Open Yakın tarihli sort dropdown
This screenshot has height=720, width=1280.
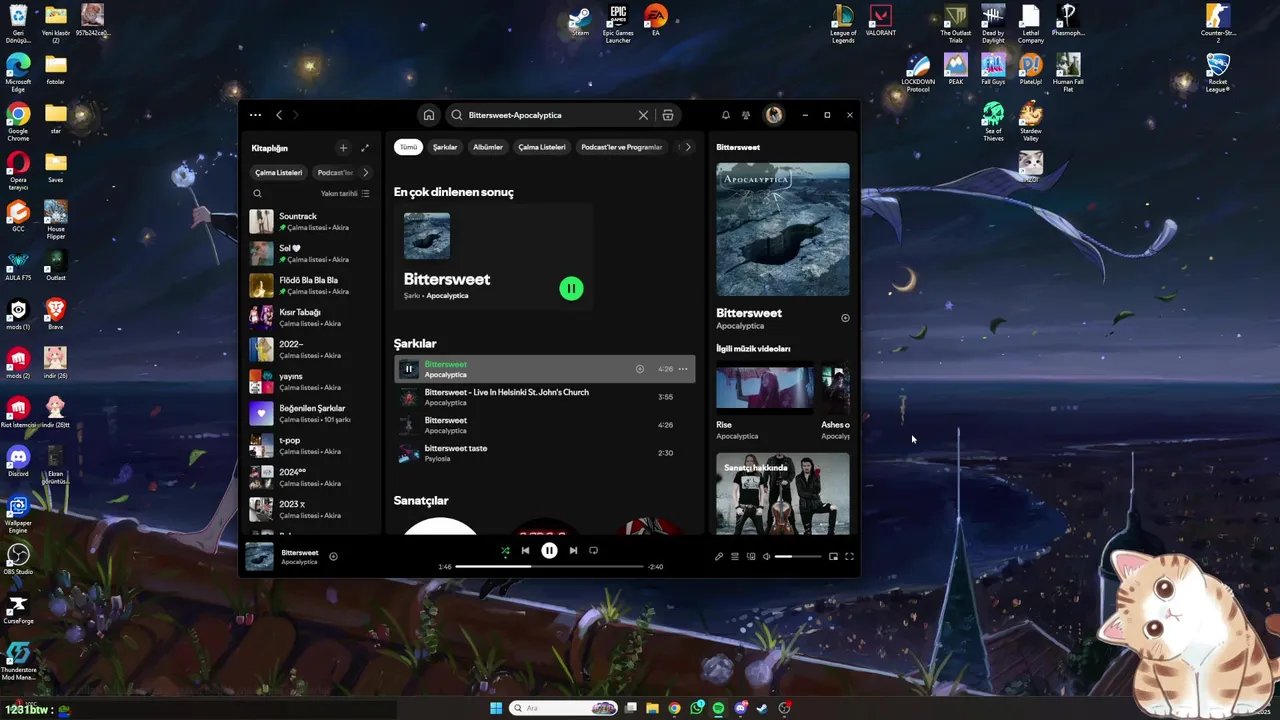345,194
